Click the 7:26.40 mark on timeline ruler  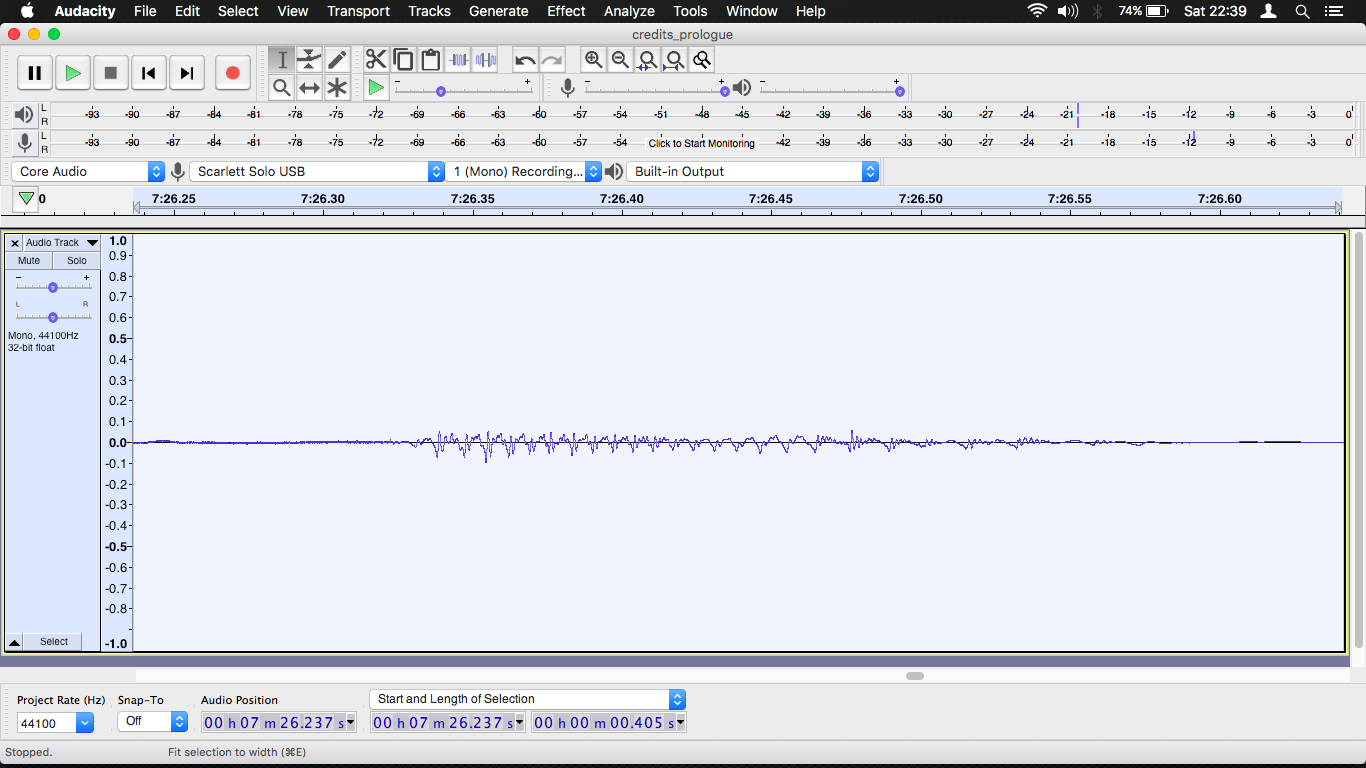pos(621,199)
